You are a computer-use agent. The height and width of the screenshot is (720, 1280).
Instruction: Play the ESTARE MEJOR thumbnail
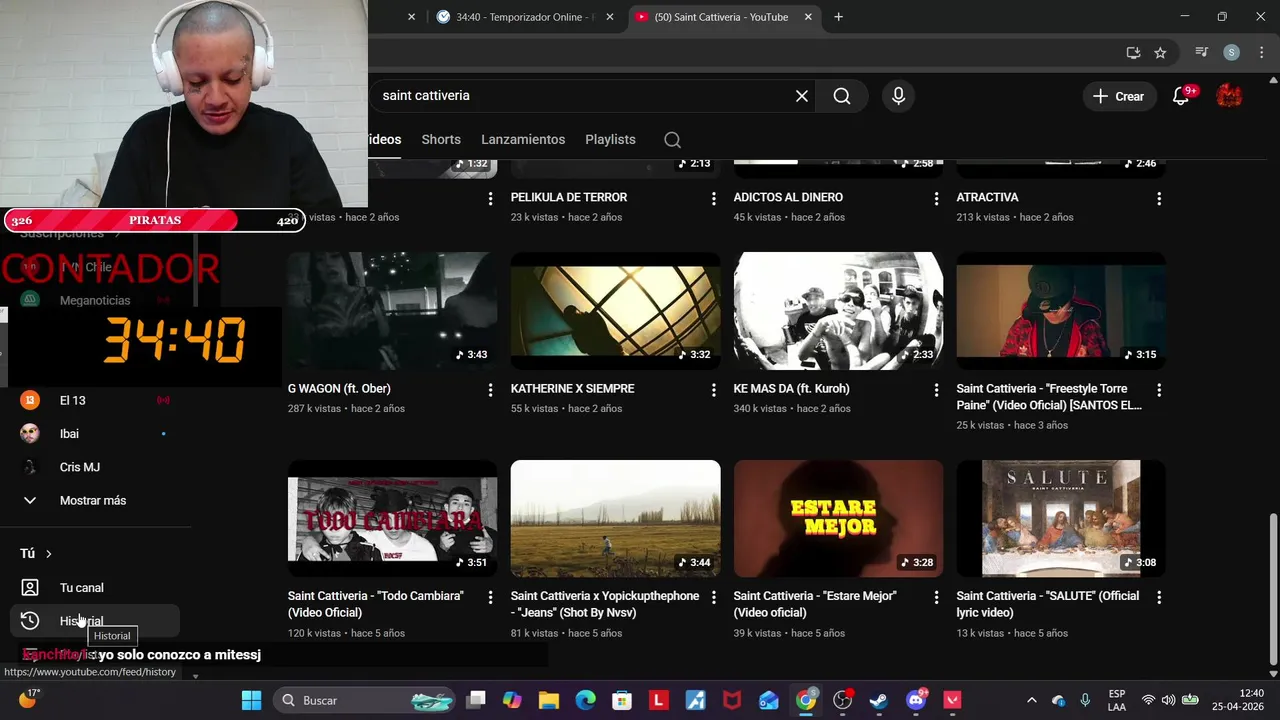coord(838,519)
